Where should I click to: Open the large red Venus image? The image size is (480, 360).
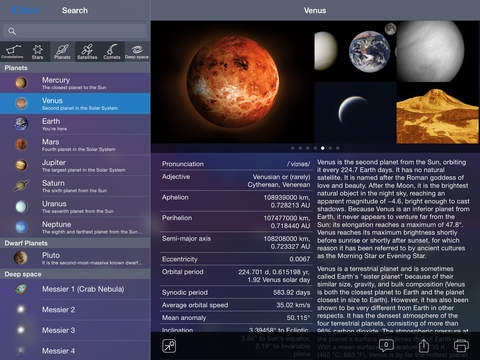coord(232,82)
